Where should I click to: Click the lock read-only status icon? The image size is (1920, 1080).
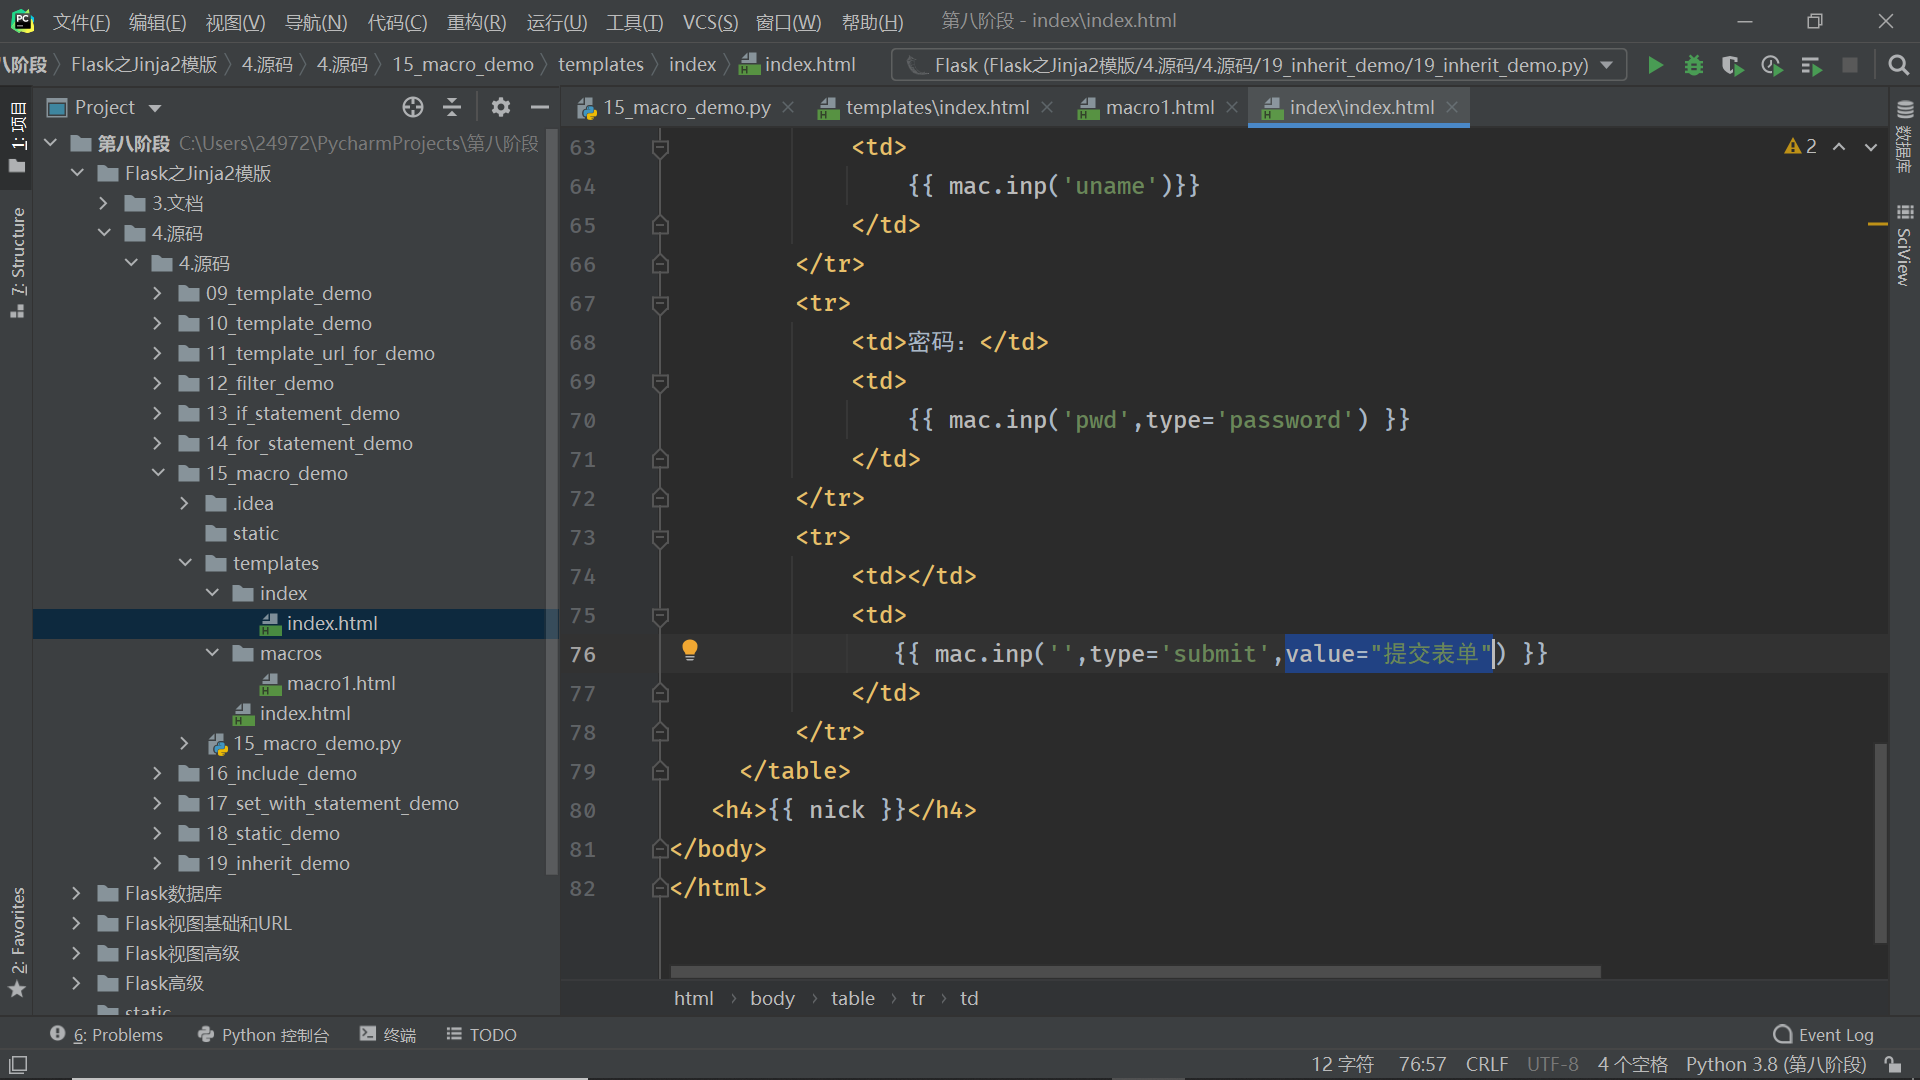pos(1893,1064)
